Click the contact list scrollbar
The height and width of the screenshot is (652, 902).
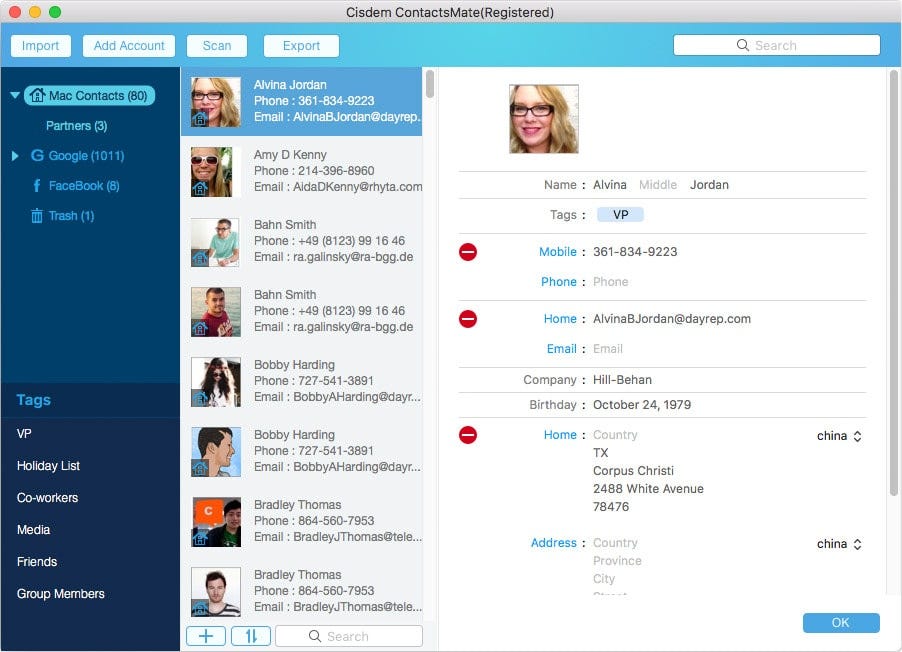pyautogui.click(x=430, y=84)
